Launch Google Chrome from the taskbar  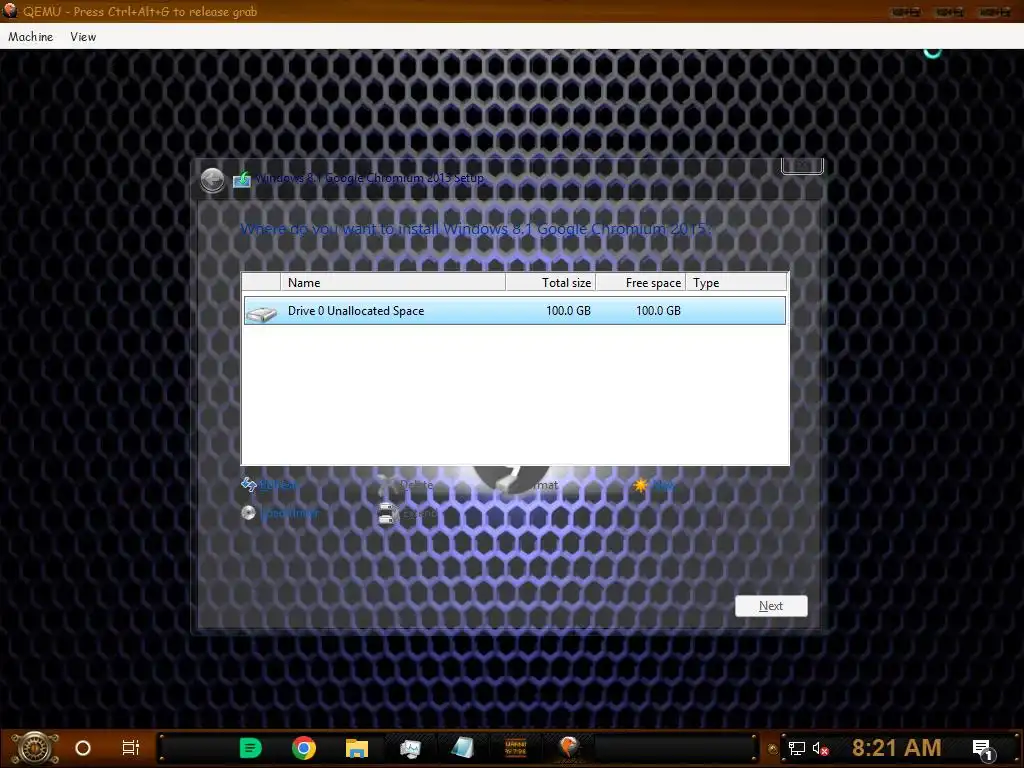coord(304,748)
